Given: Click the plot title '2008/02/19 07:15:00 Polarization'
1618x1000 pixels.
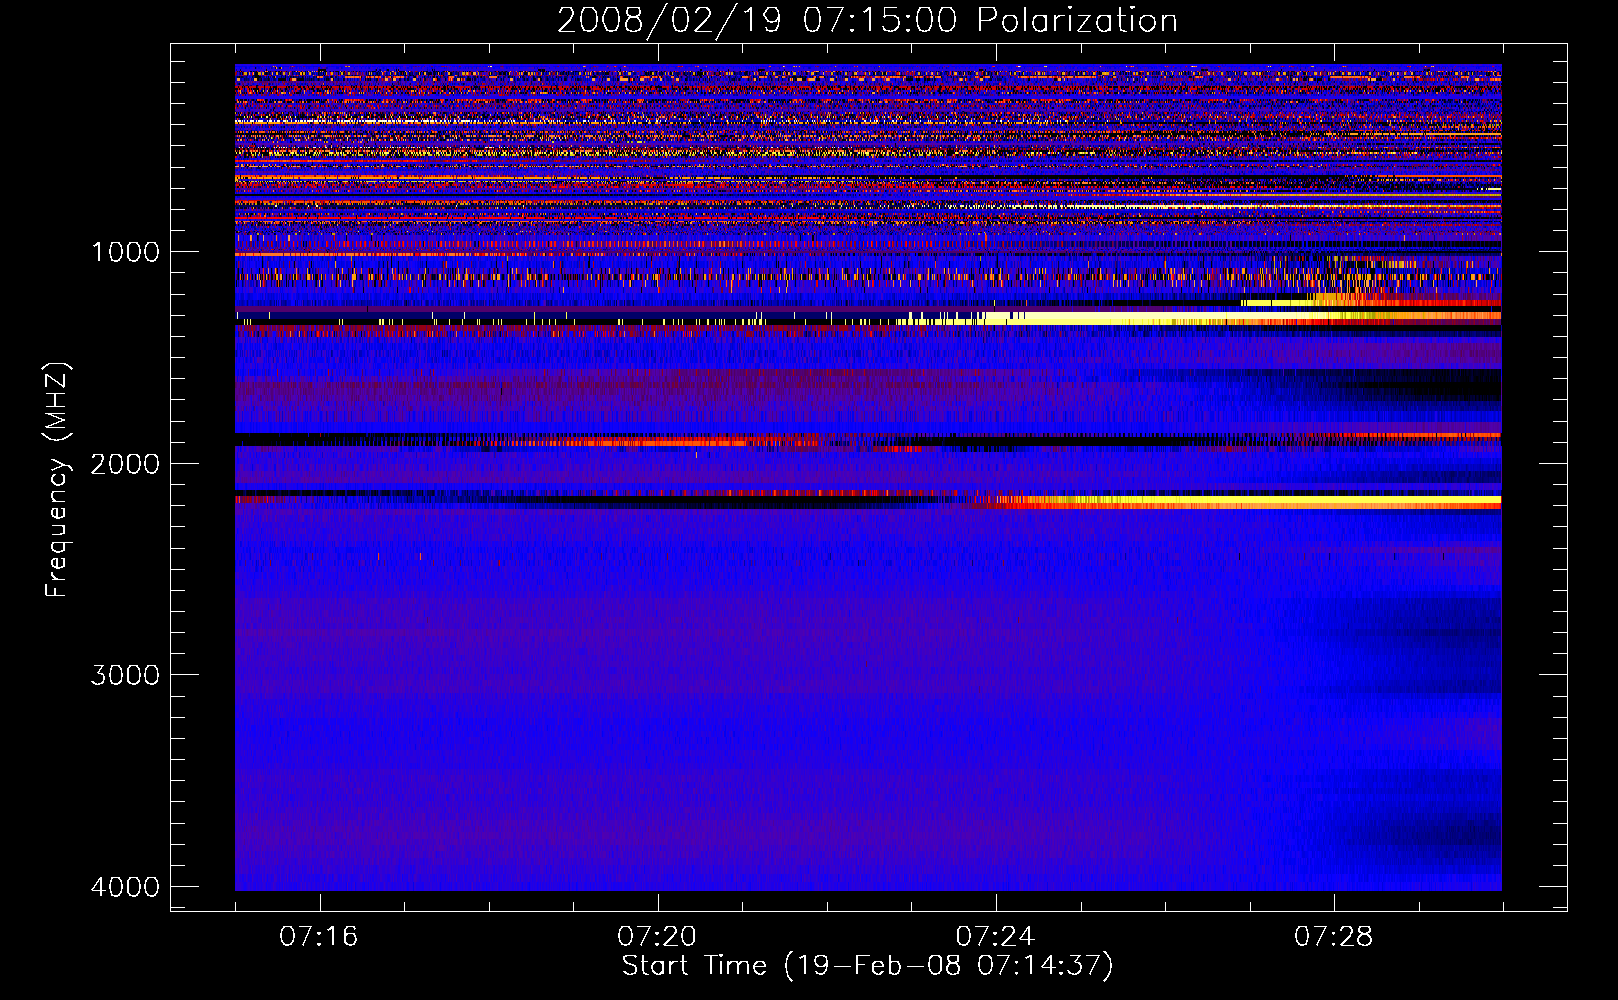Looking at the screenshot, I should point(867,20).
